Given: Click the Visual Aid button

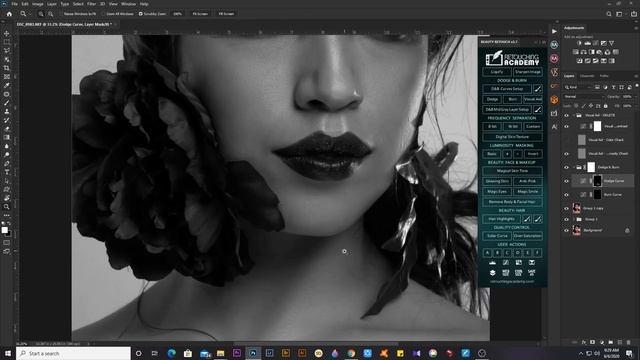Looking at the screenshot, I should pyautogui.click(x=533, y=99).
